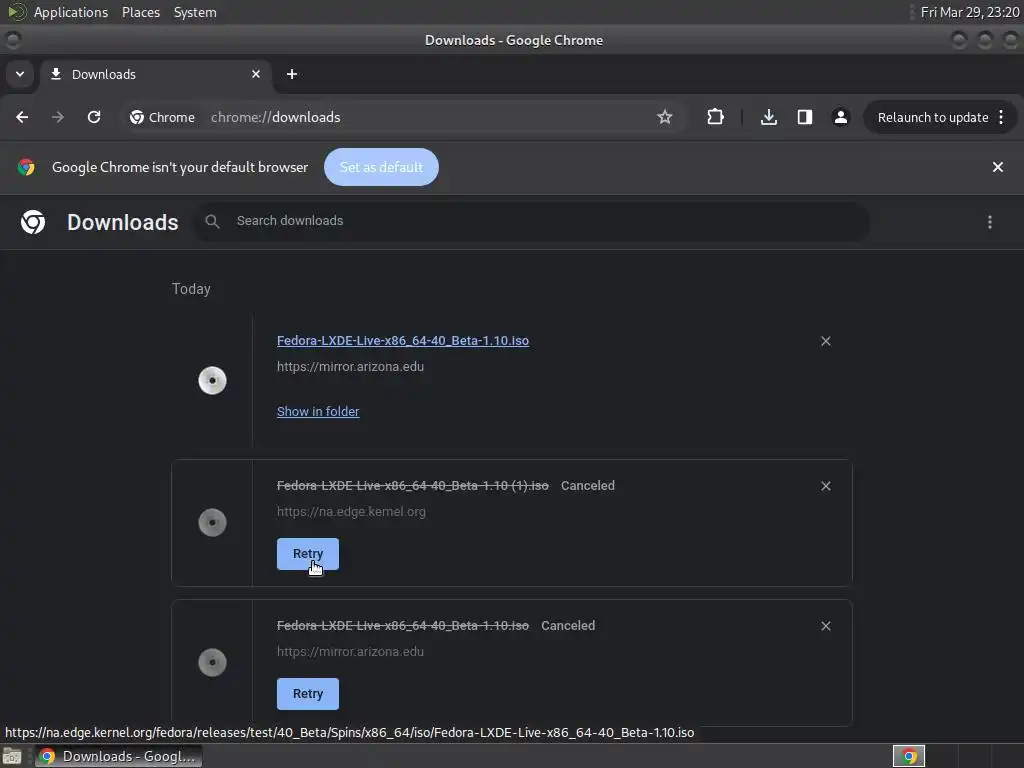This screenshot has height=768, width=1024.
Task: Open a new tab with plus button
Action: [292, 74]
